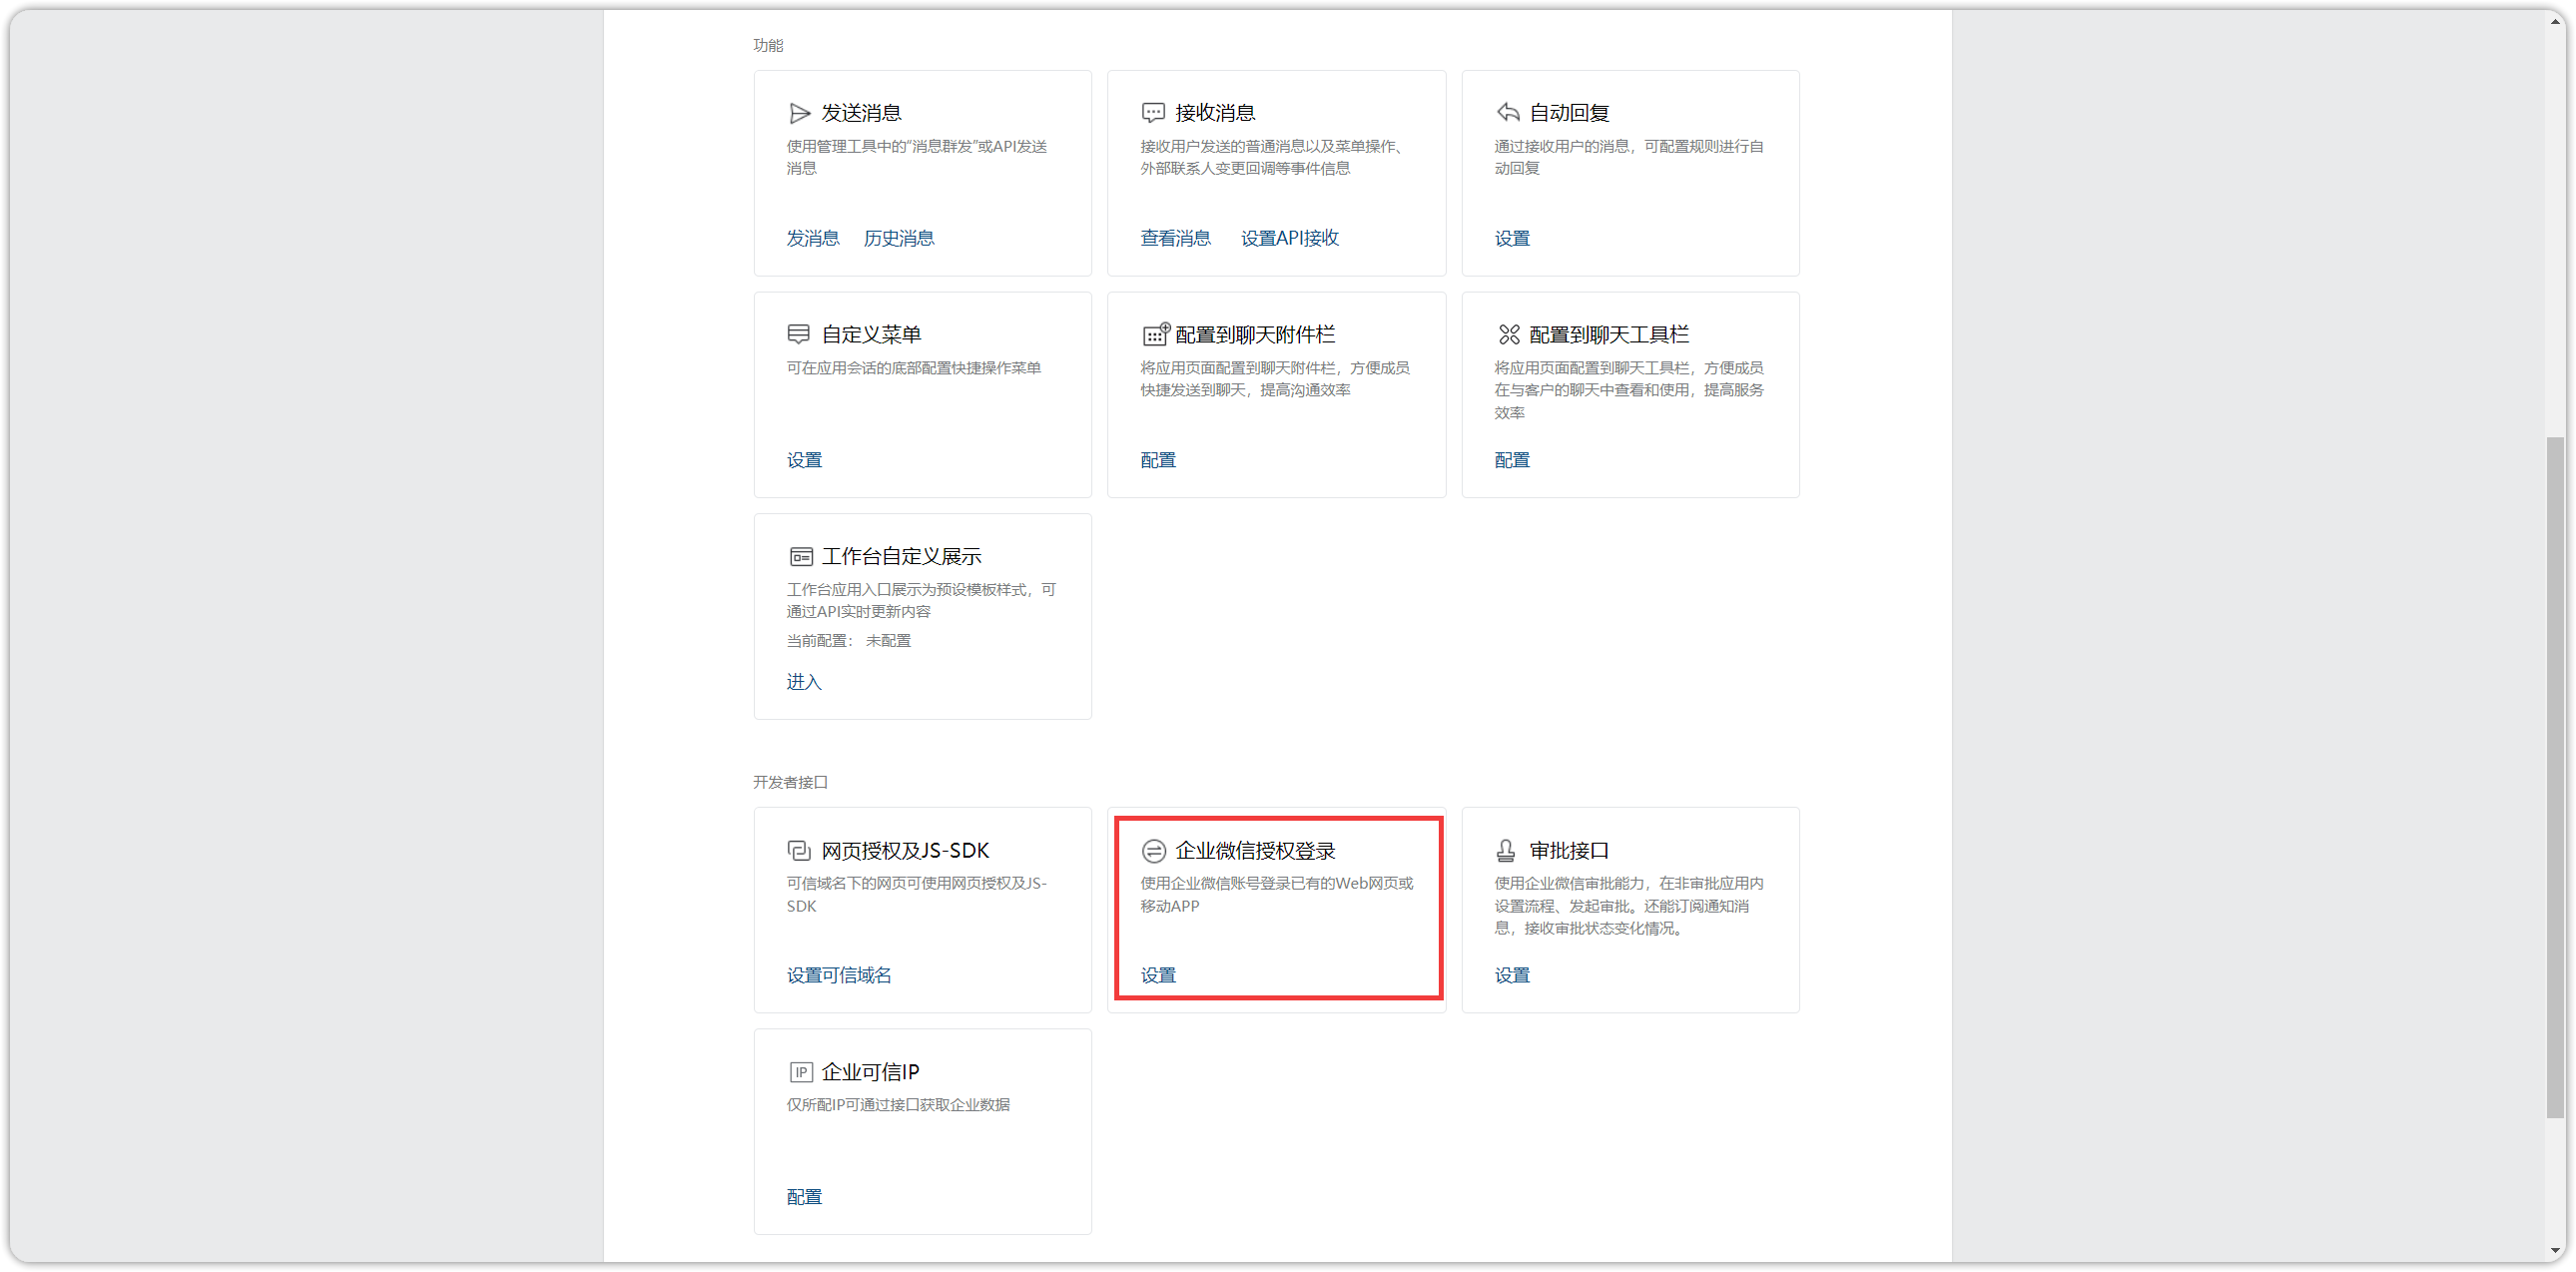This screenshot has height=1272, width=2576.
Task: Click 设置 under 审批接口
Action: (1512, 976)
